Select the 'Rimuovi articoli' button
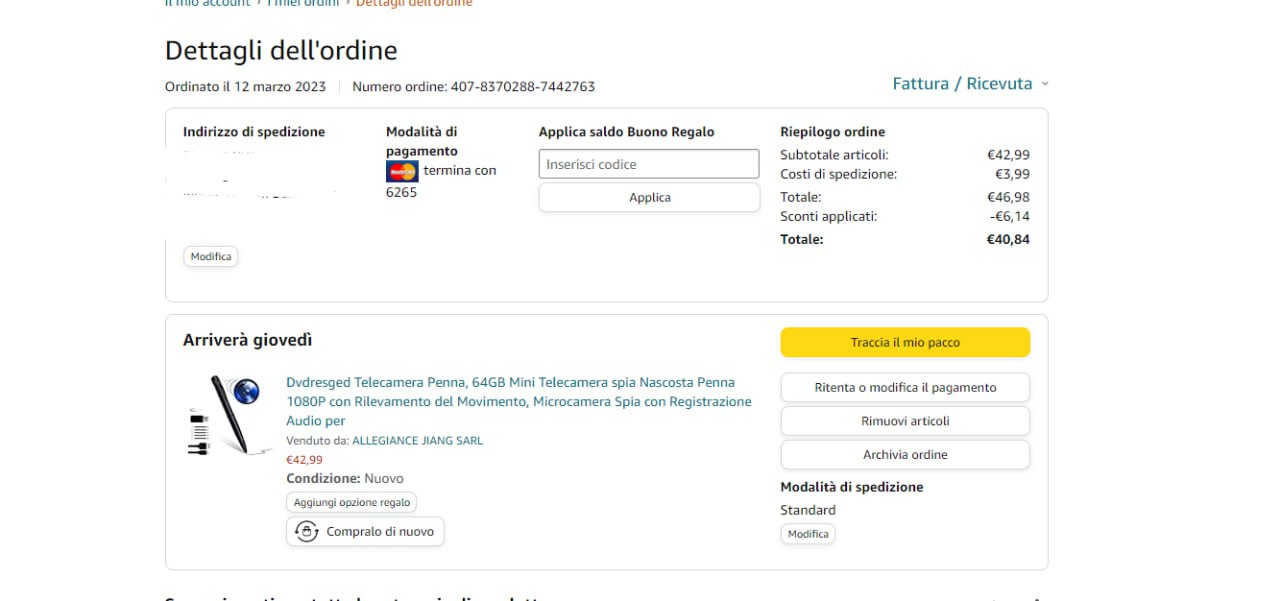1280x601 pixels. tap(905, 421)
